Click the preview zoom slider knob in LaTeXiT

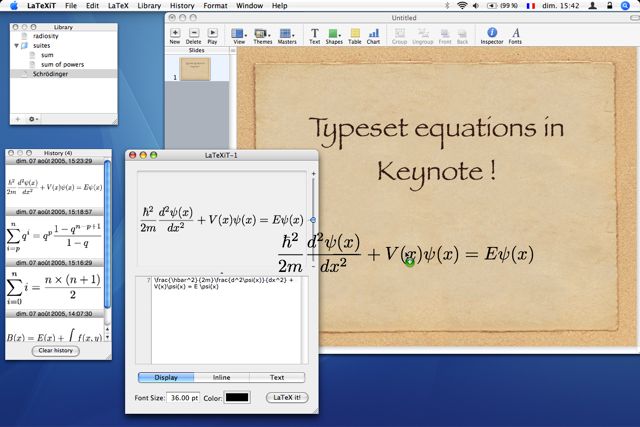coord(313,220)
